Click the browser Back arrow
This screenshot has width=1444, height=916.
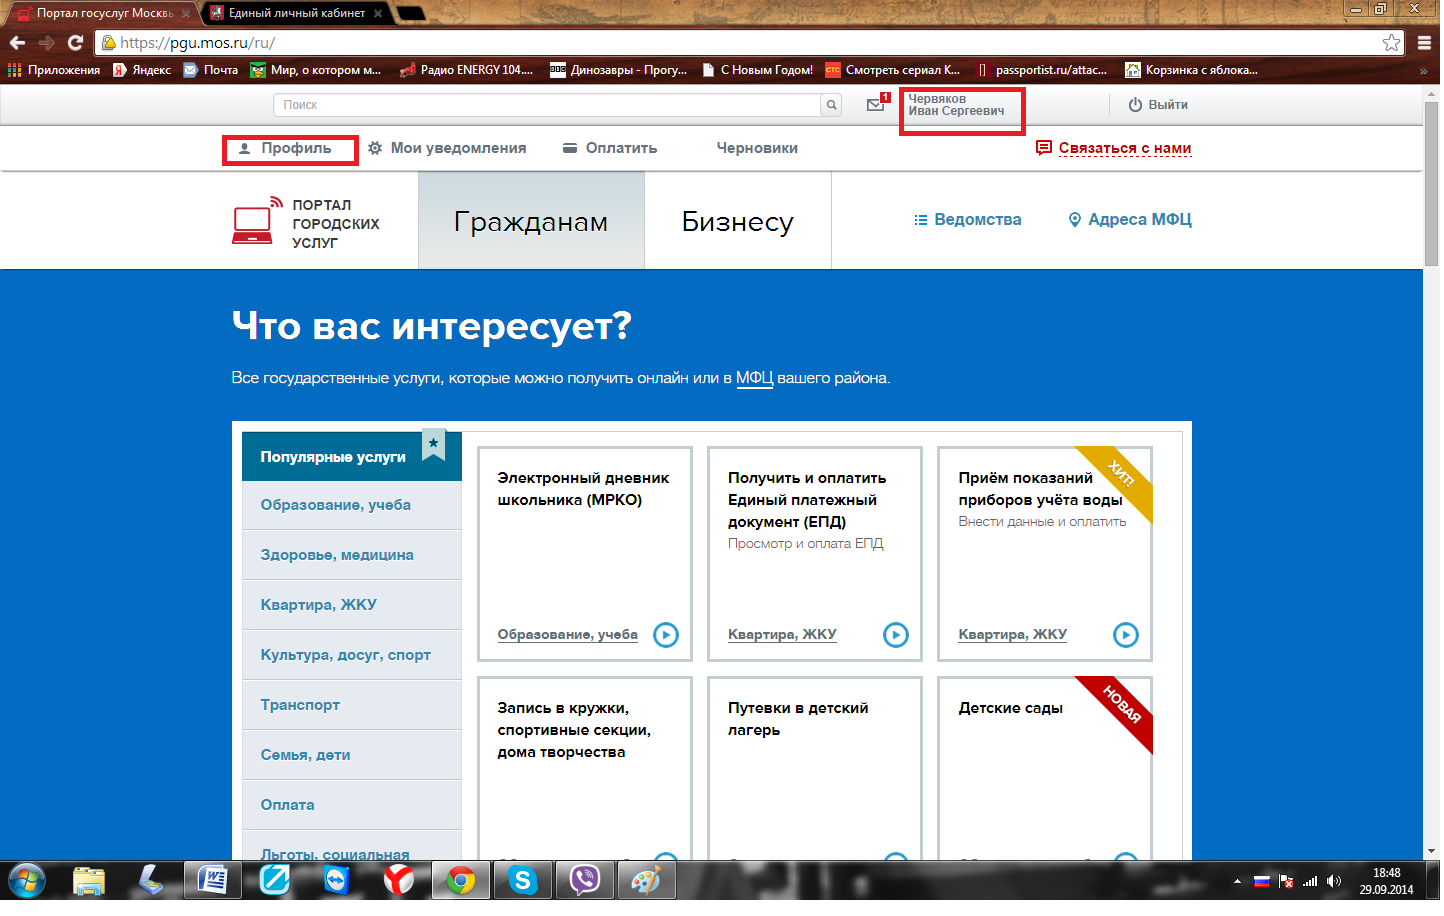[17, 43]
